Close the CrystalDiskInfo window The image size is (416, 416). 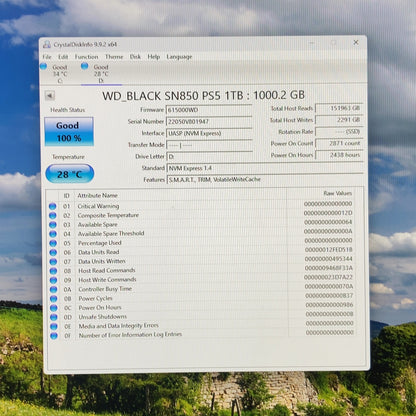pos(356,42)
